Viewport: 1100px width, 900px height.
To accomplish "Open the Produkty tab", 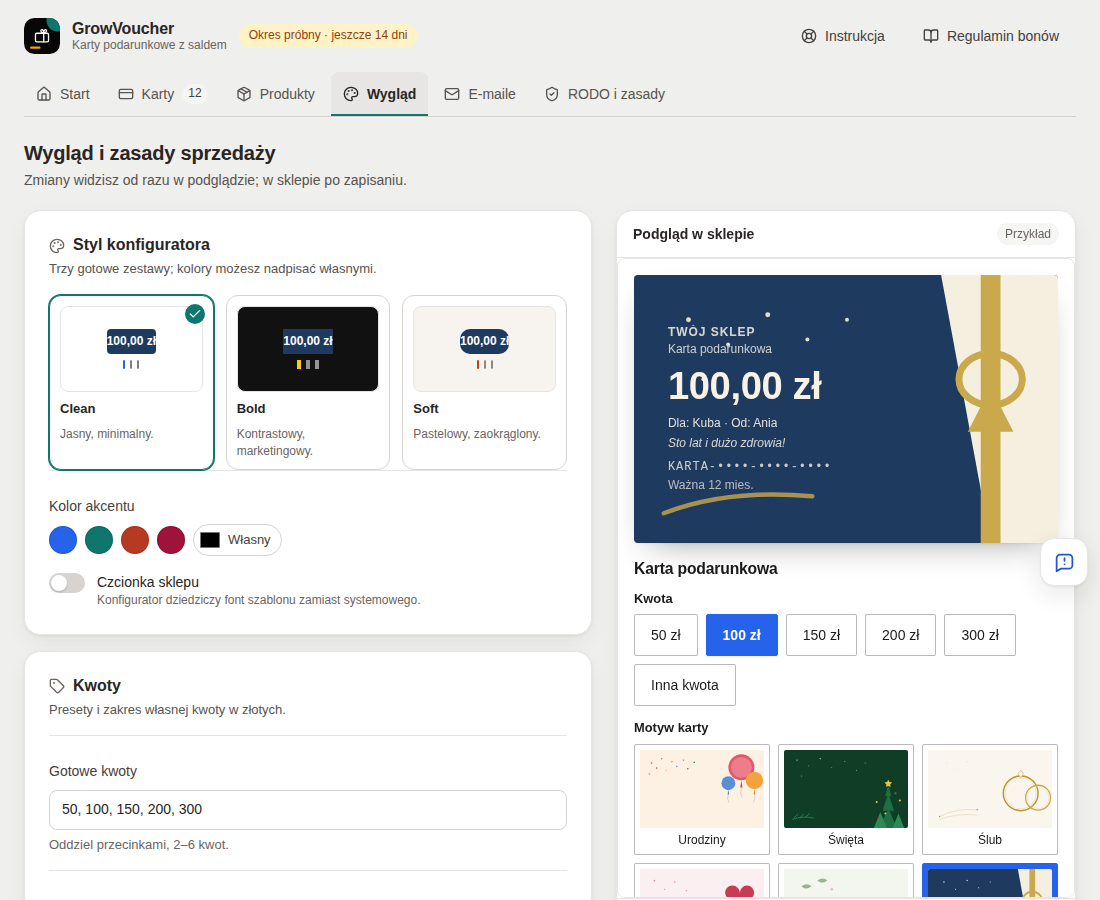I will [276, 94].
